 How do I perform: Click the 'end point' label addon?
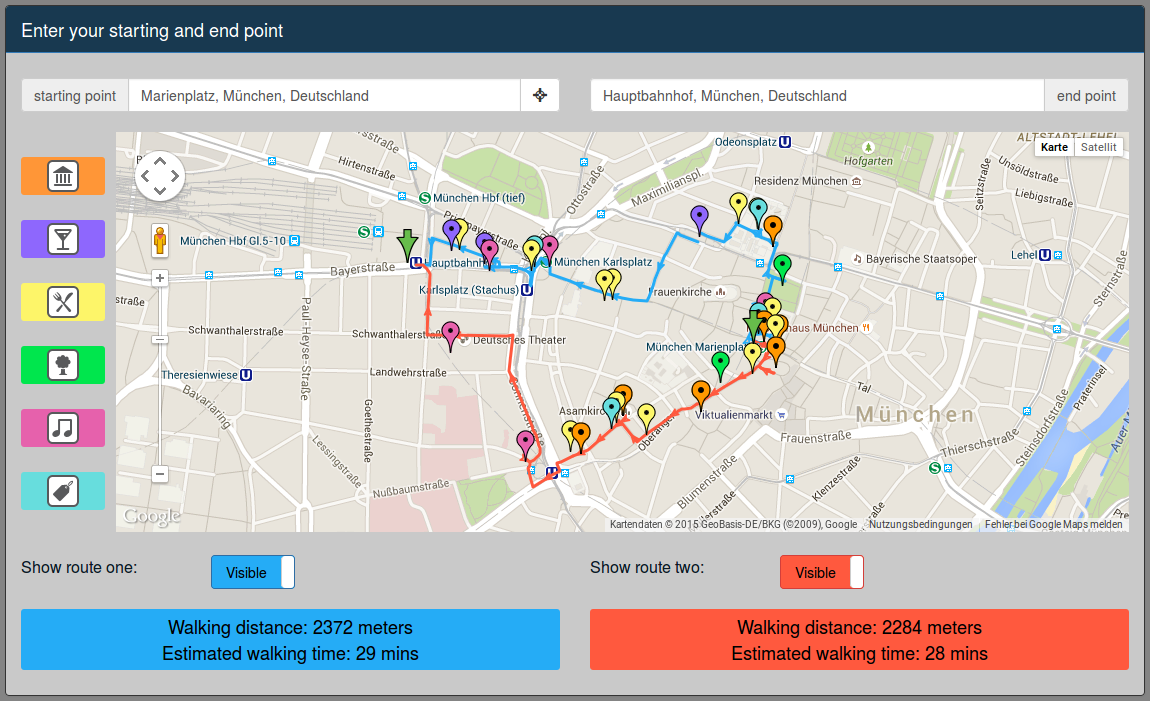(x=1086, y=95)
